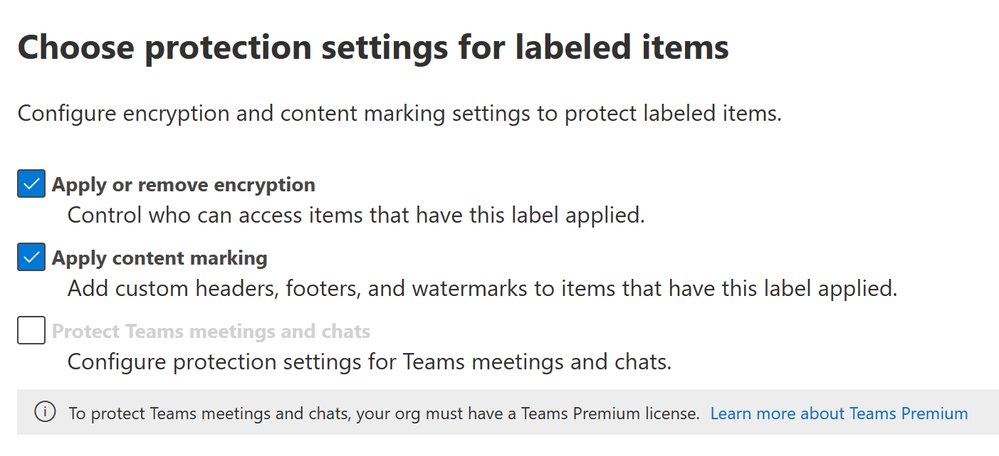Click the blue checkmark beside encryption option

[31, 184]
